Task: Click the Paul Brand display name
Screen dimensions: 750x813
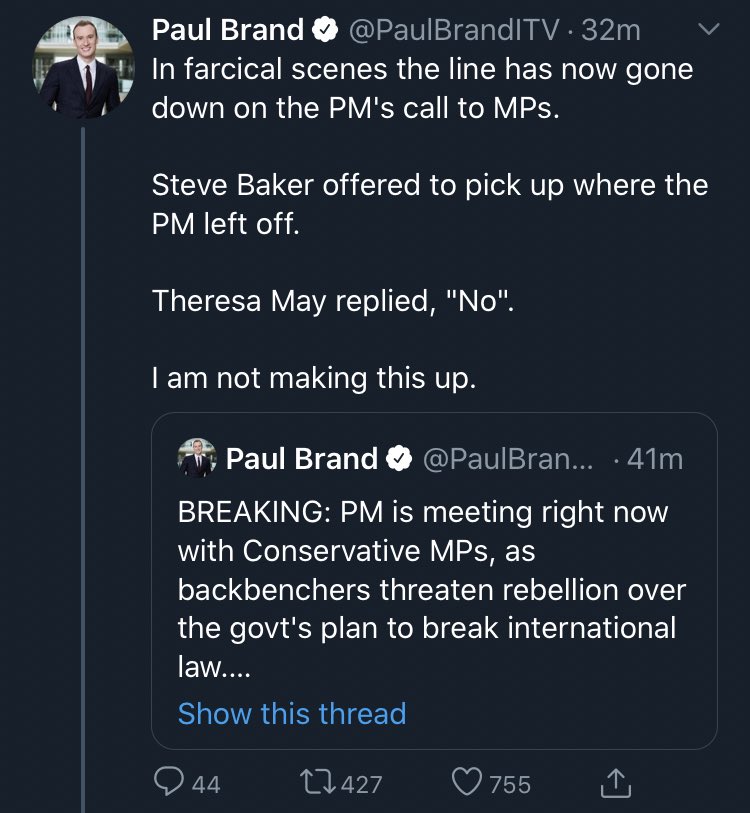Action: coord(228,31)
